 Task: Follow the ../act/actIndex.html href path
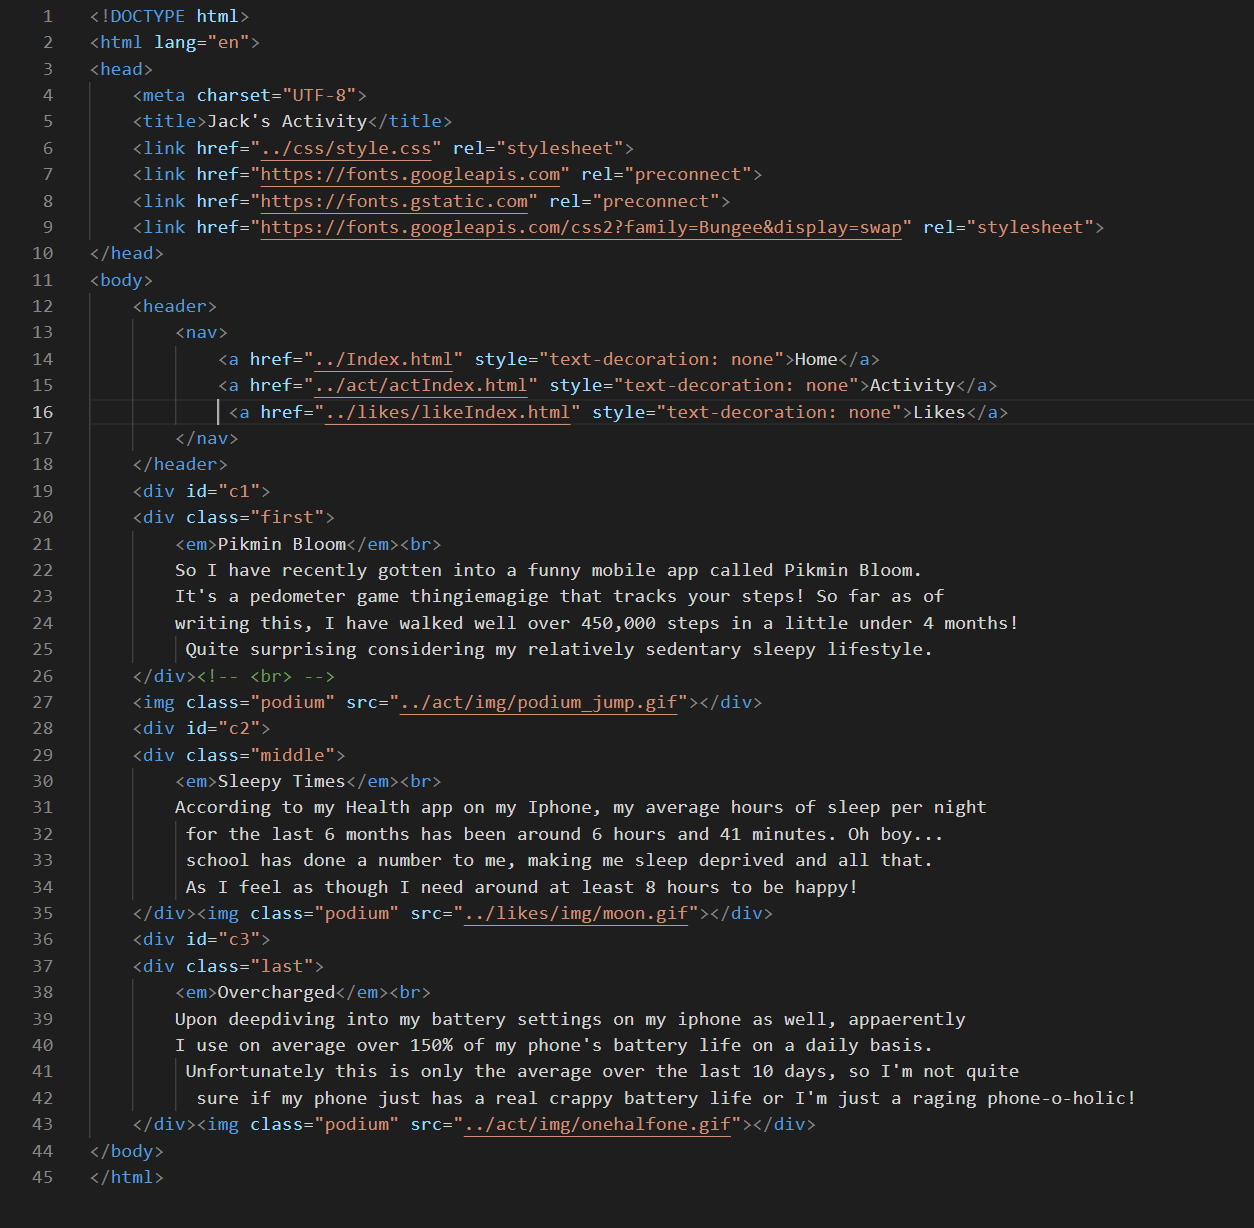(x=421, y=385)
